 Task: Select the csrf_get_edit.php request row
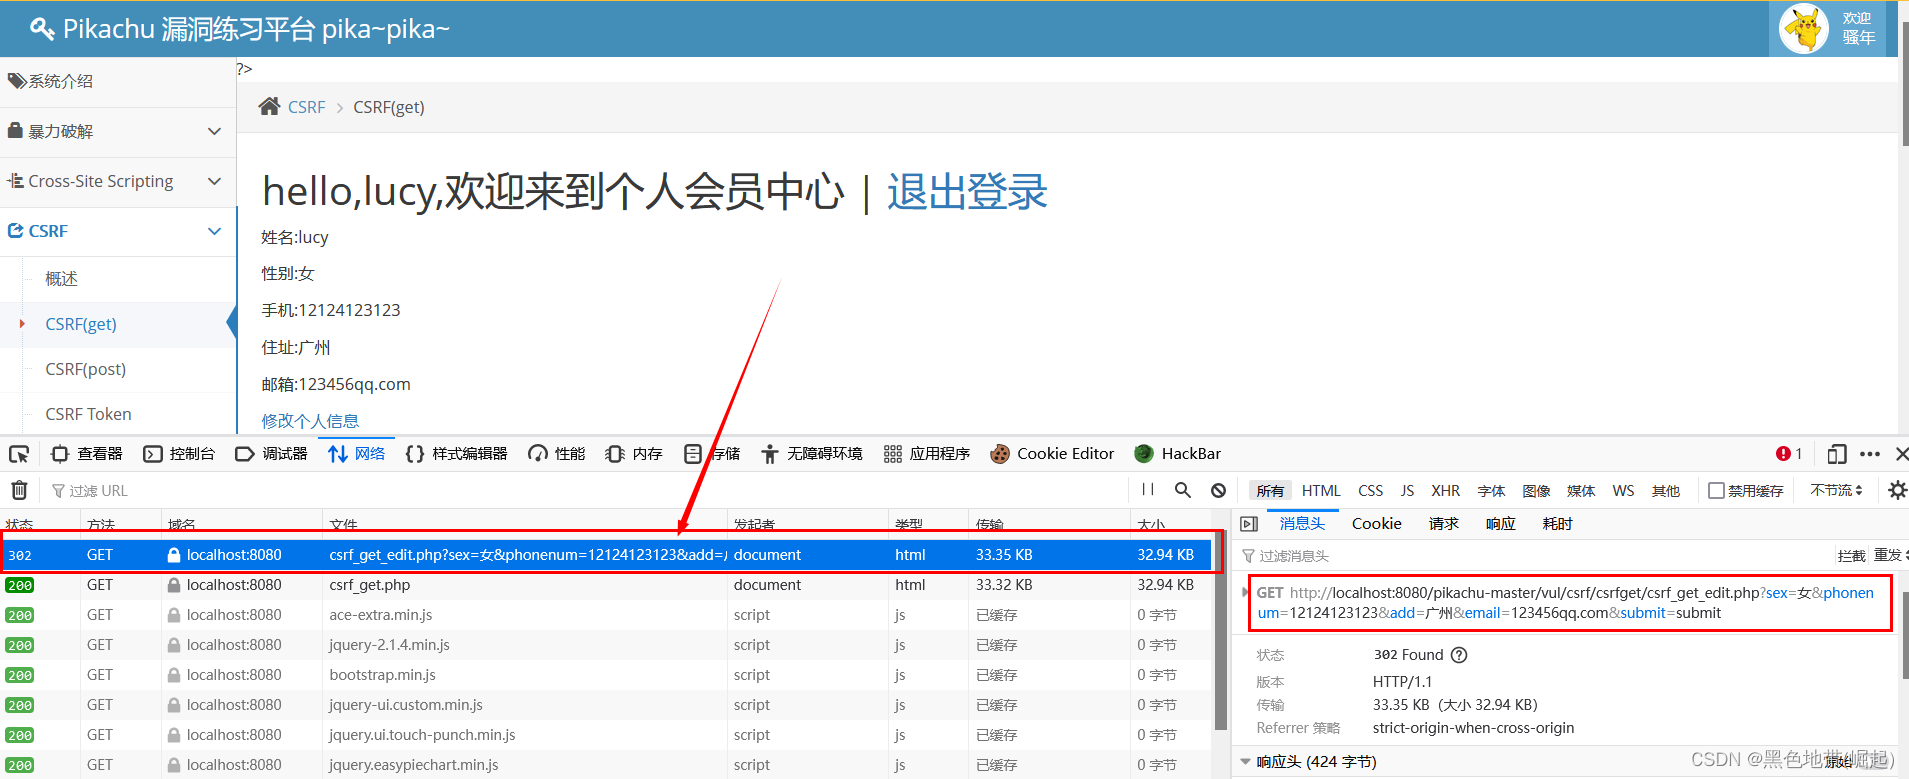tap(608, 555)
